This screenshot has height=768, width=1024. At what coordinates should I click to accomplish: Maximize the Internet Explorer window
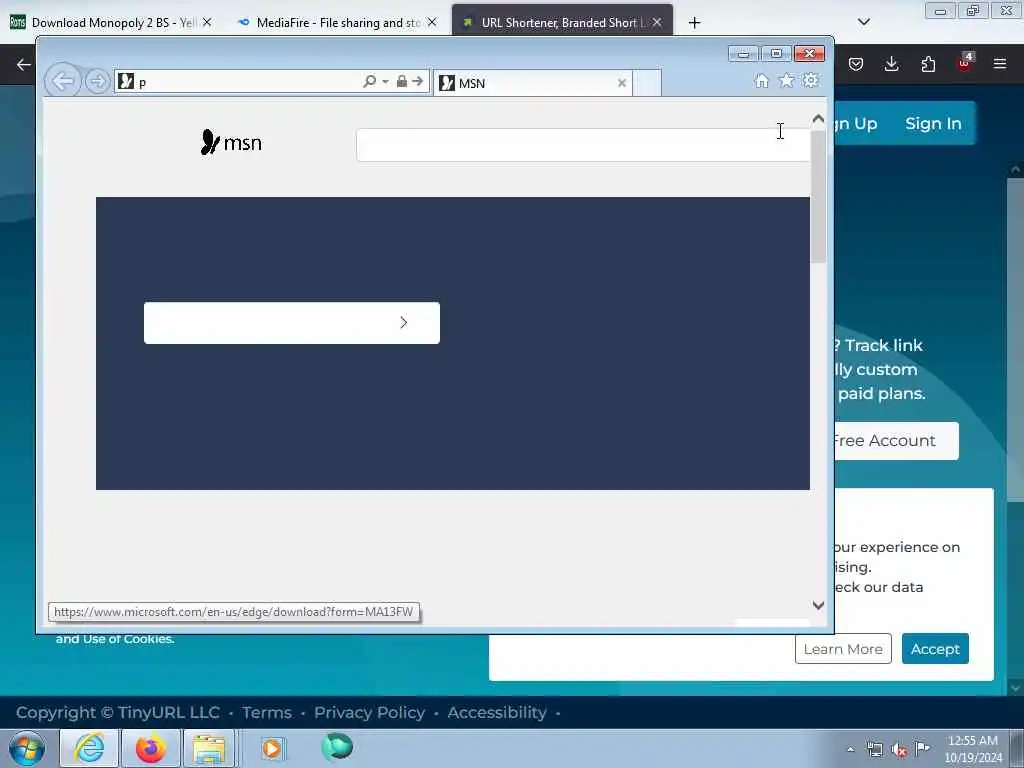click(776, 54)
